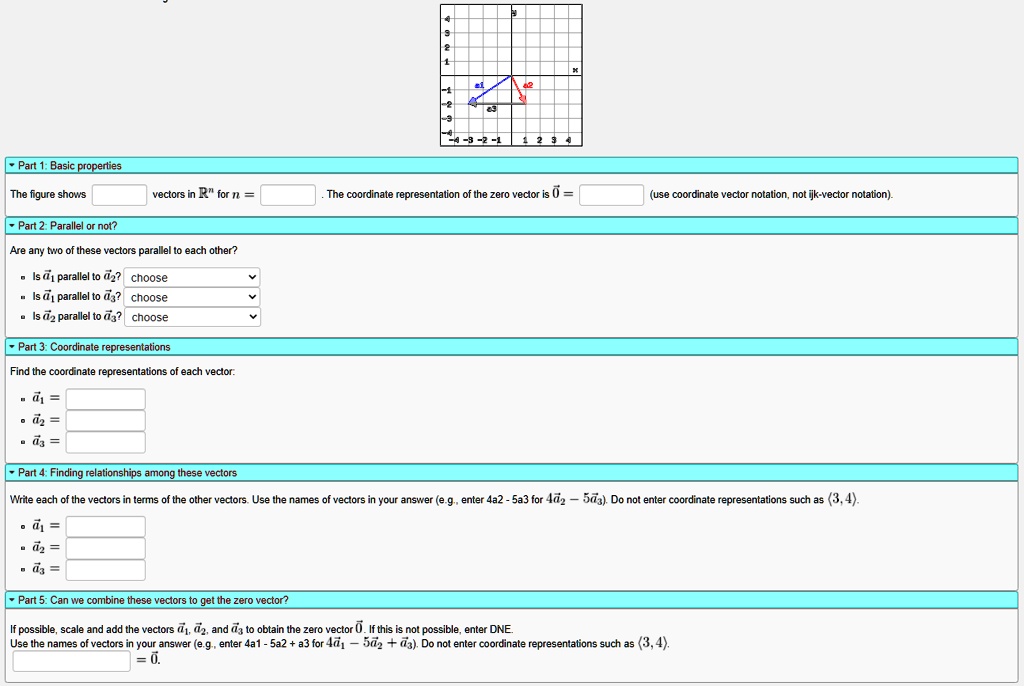Click the zero vector coordinate input field
This screenshot has width=1024, height=686.
[x=611, y=195]
